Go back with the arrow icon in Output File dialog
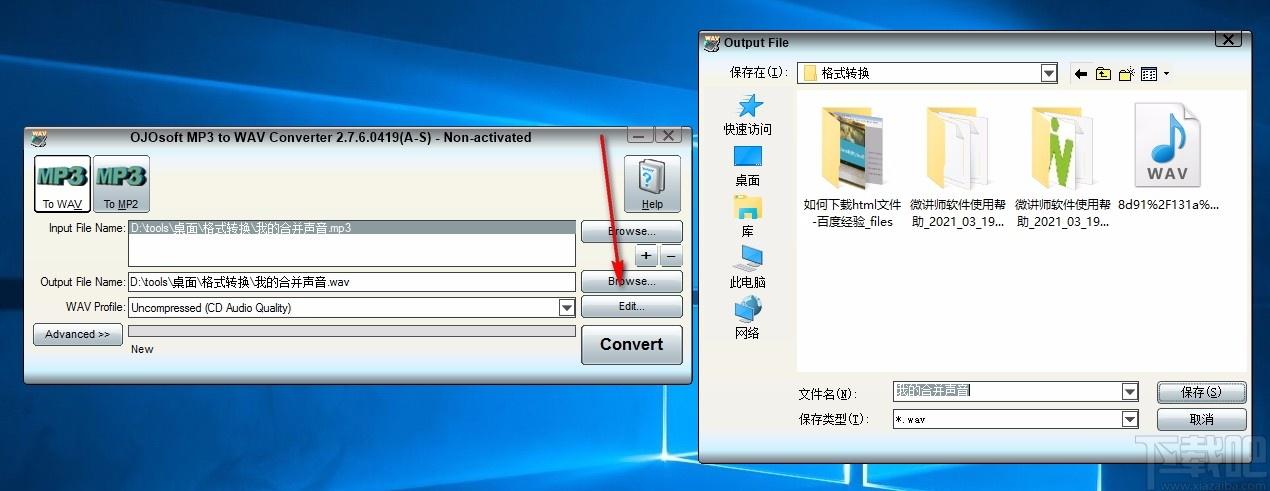Image resolution: width=1270 pixels, height=491 pixels. (1080, 73)
